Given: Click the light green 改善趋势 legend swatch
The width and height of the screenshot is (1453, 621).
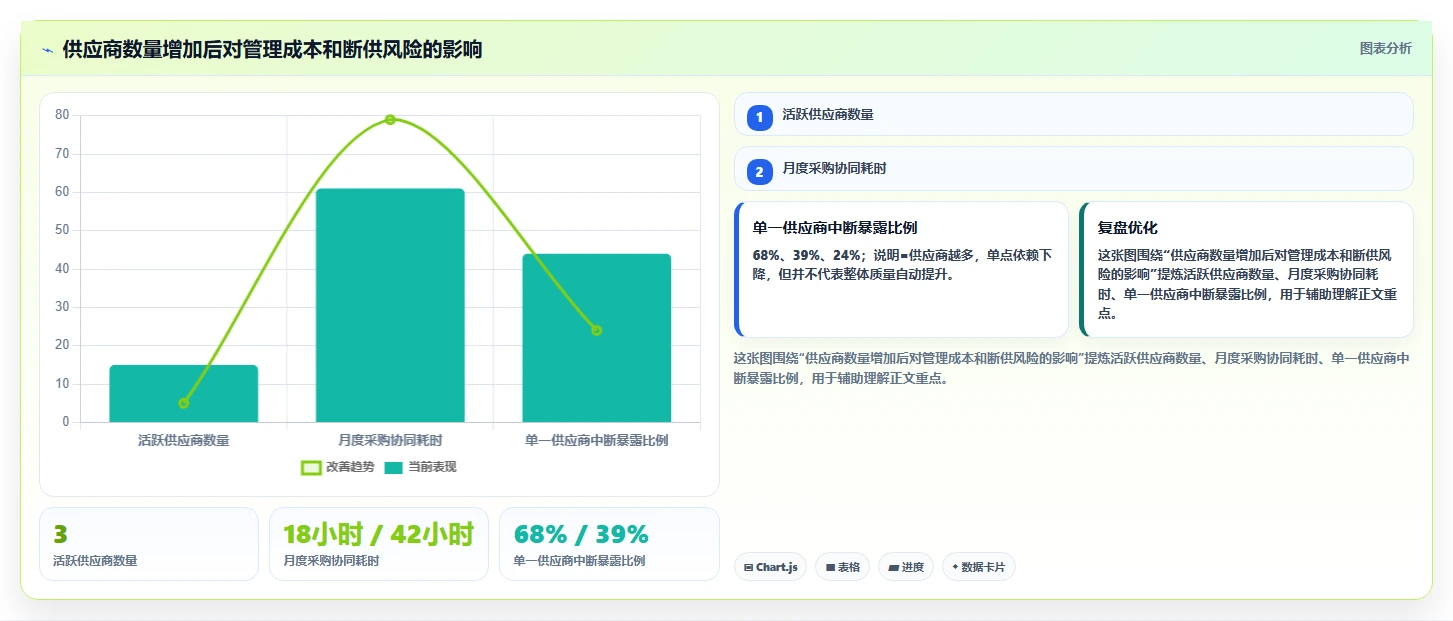Looking at the screenshot, I should click(311, 467).
